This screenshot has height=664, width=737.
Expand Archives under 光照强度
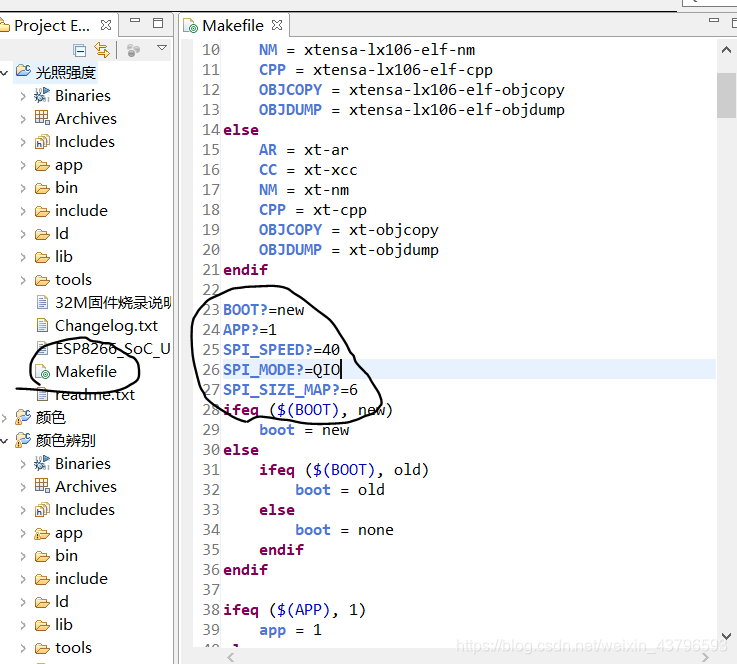[23, 119]
